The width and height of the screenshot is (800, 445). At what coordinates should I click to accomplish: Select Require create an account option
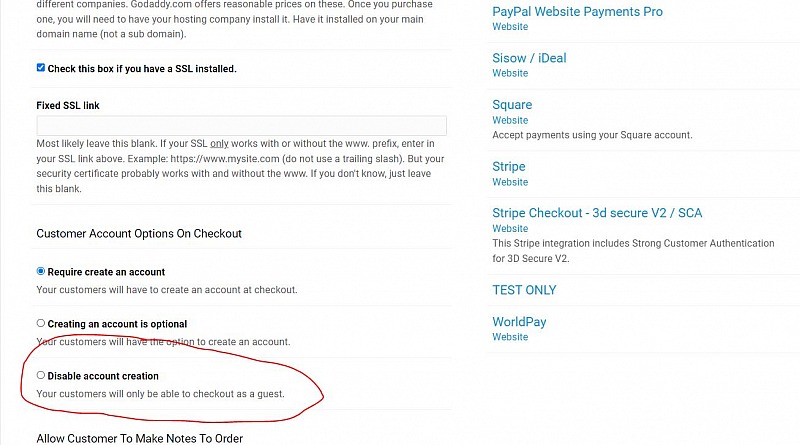[x=41, y=271]
